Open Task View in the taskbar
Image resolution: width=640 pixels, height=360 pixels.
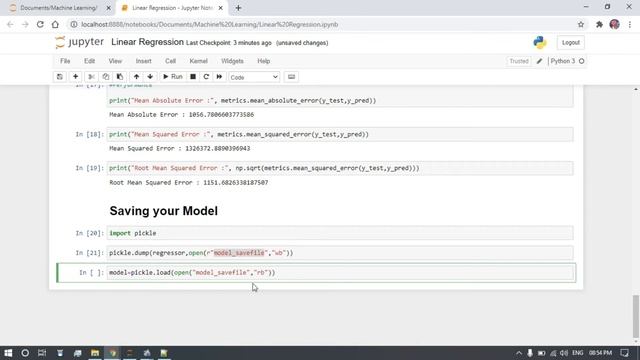pos(42,353)
